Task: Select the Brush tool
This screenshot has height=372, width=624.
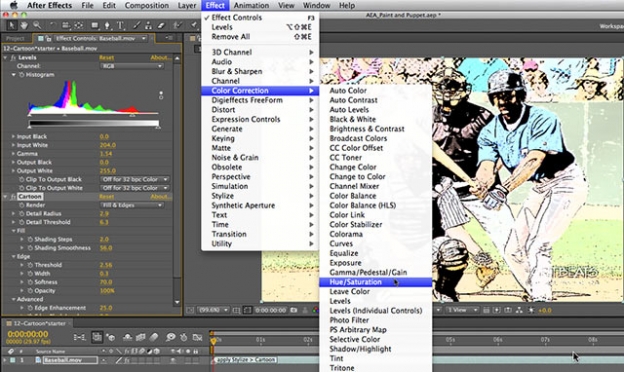Action: (136, 25)
